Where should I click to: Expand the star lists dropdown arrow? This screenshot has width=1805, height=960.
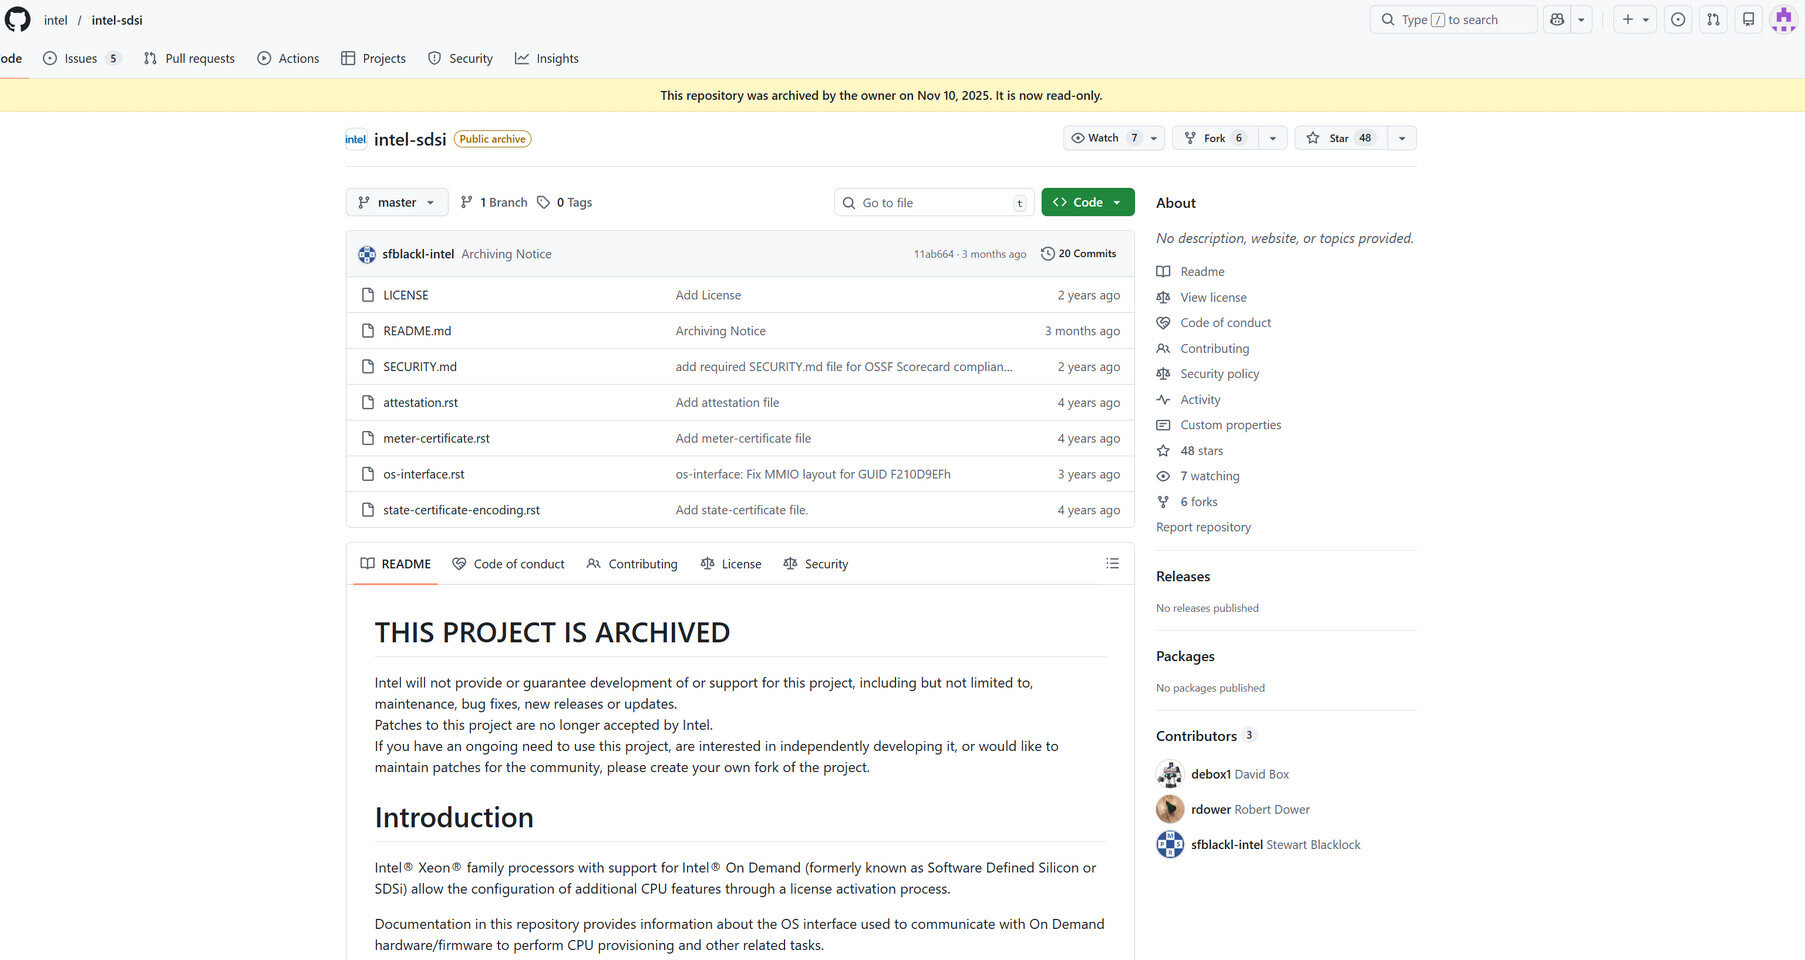coord(1402,138)
